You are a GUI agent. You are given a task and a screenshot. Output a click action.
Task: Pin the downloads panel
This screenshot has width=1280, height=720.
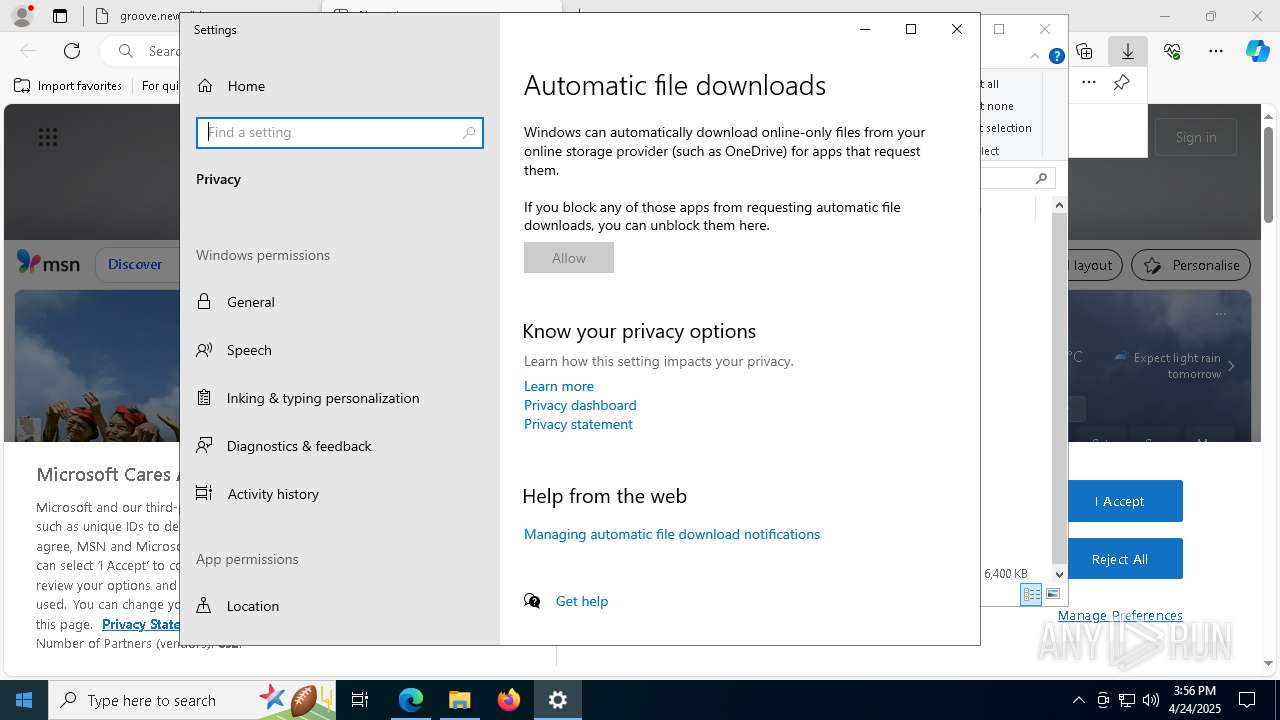(1122, 83)
